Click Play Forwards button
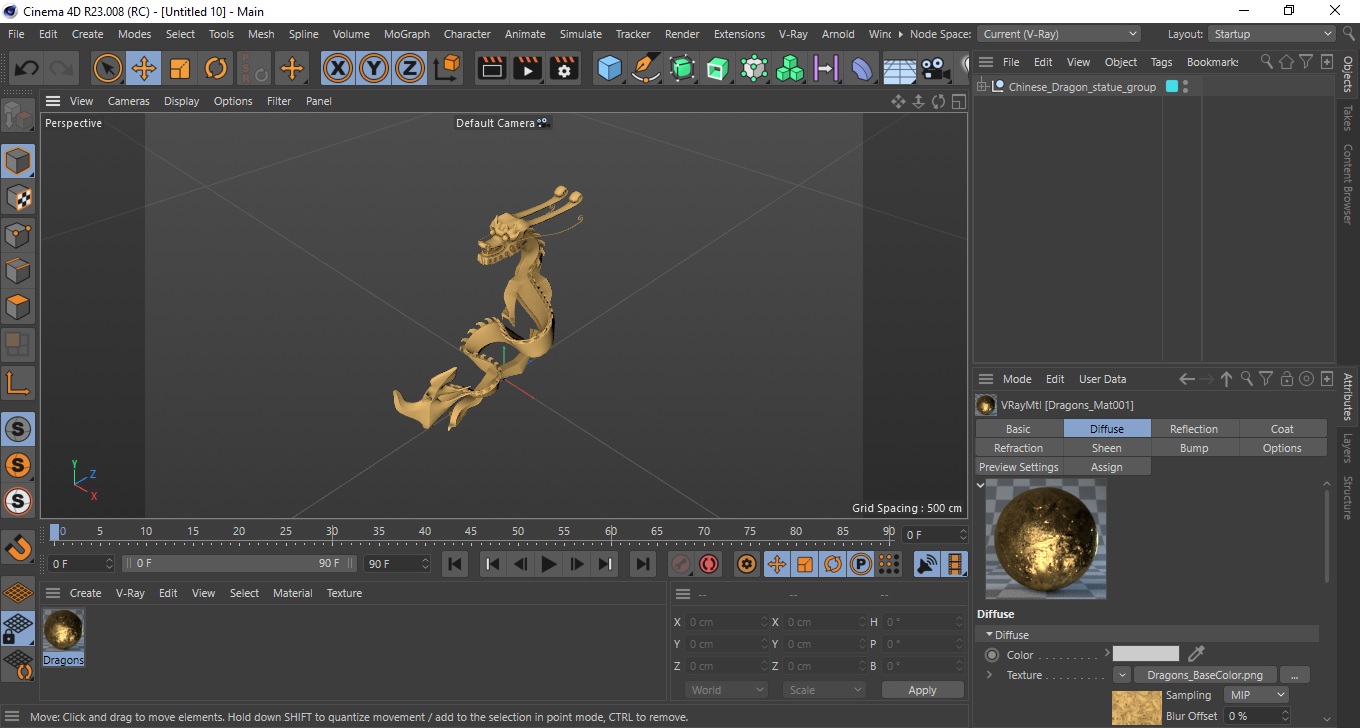The image size is (1360, 728). click(548, 564)
